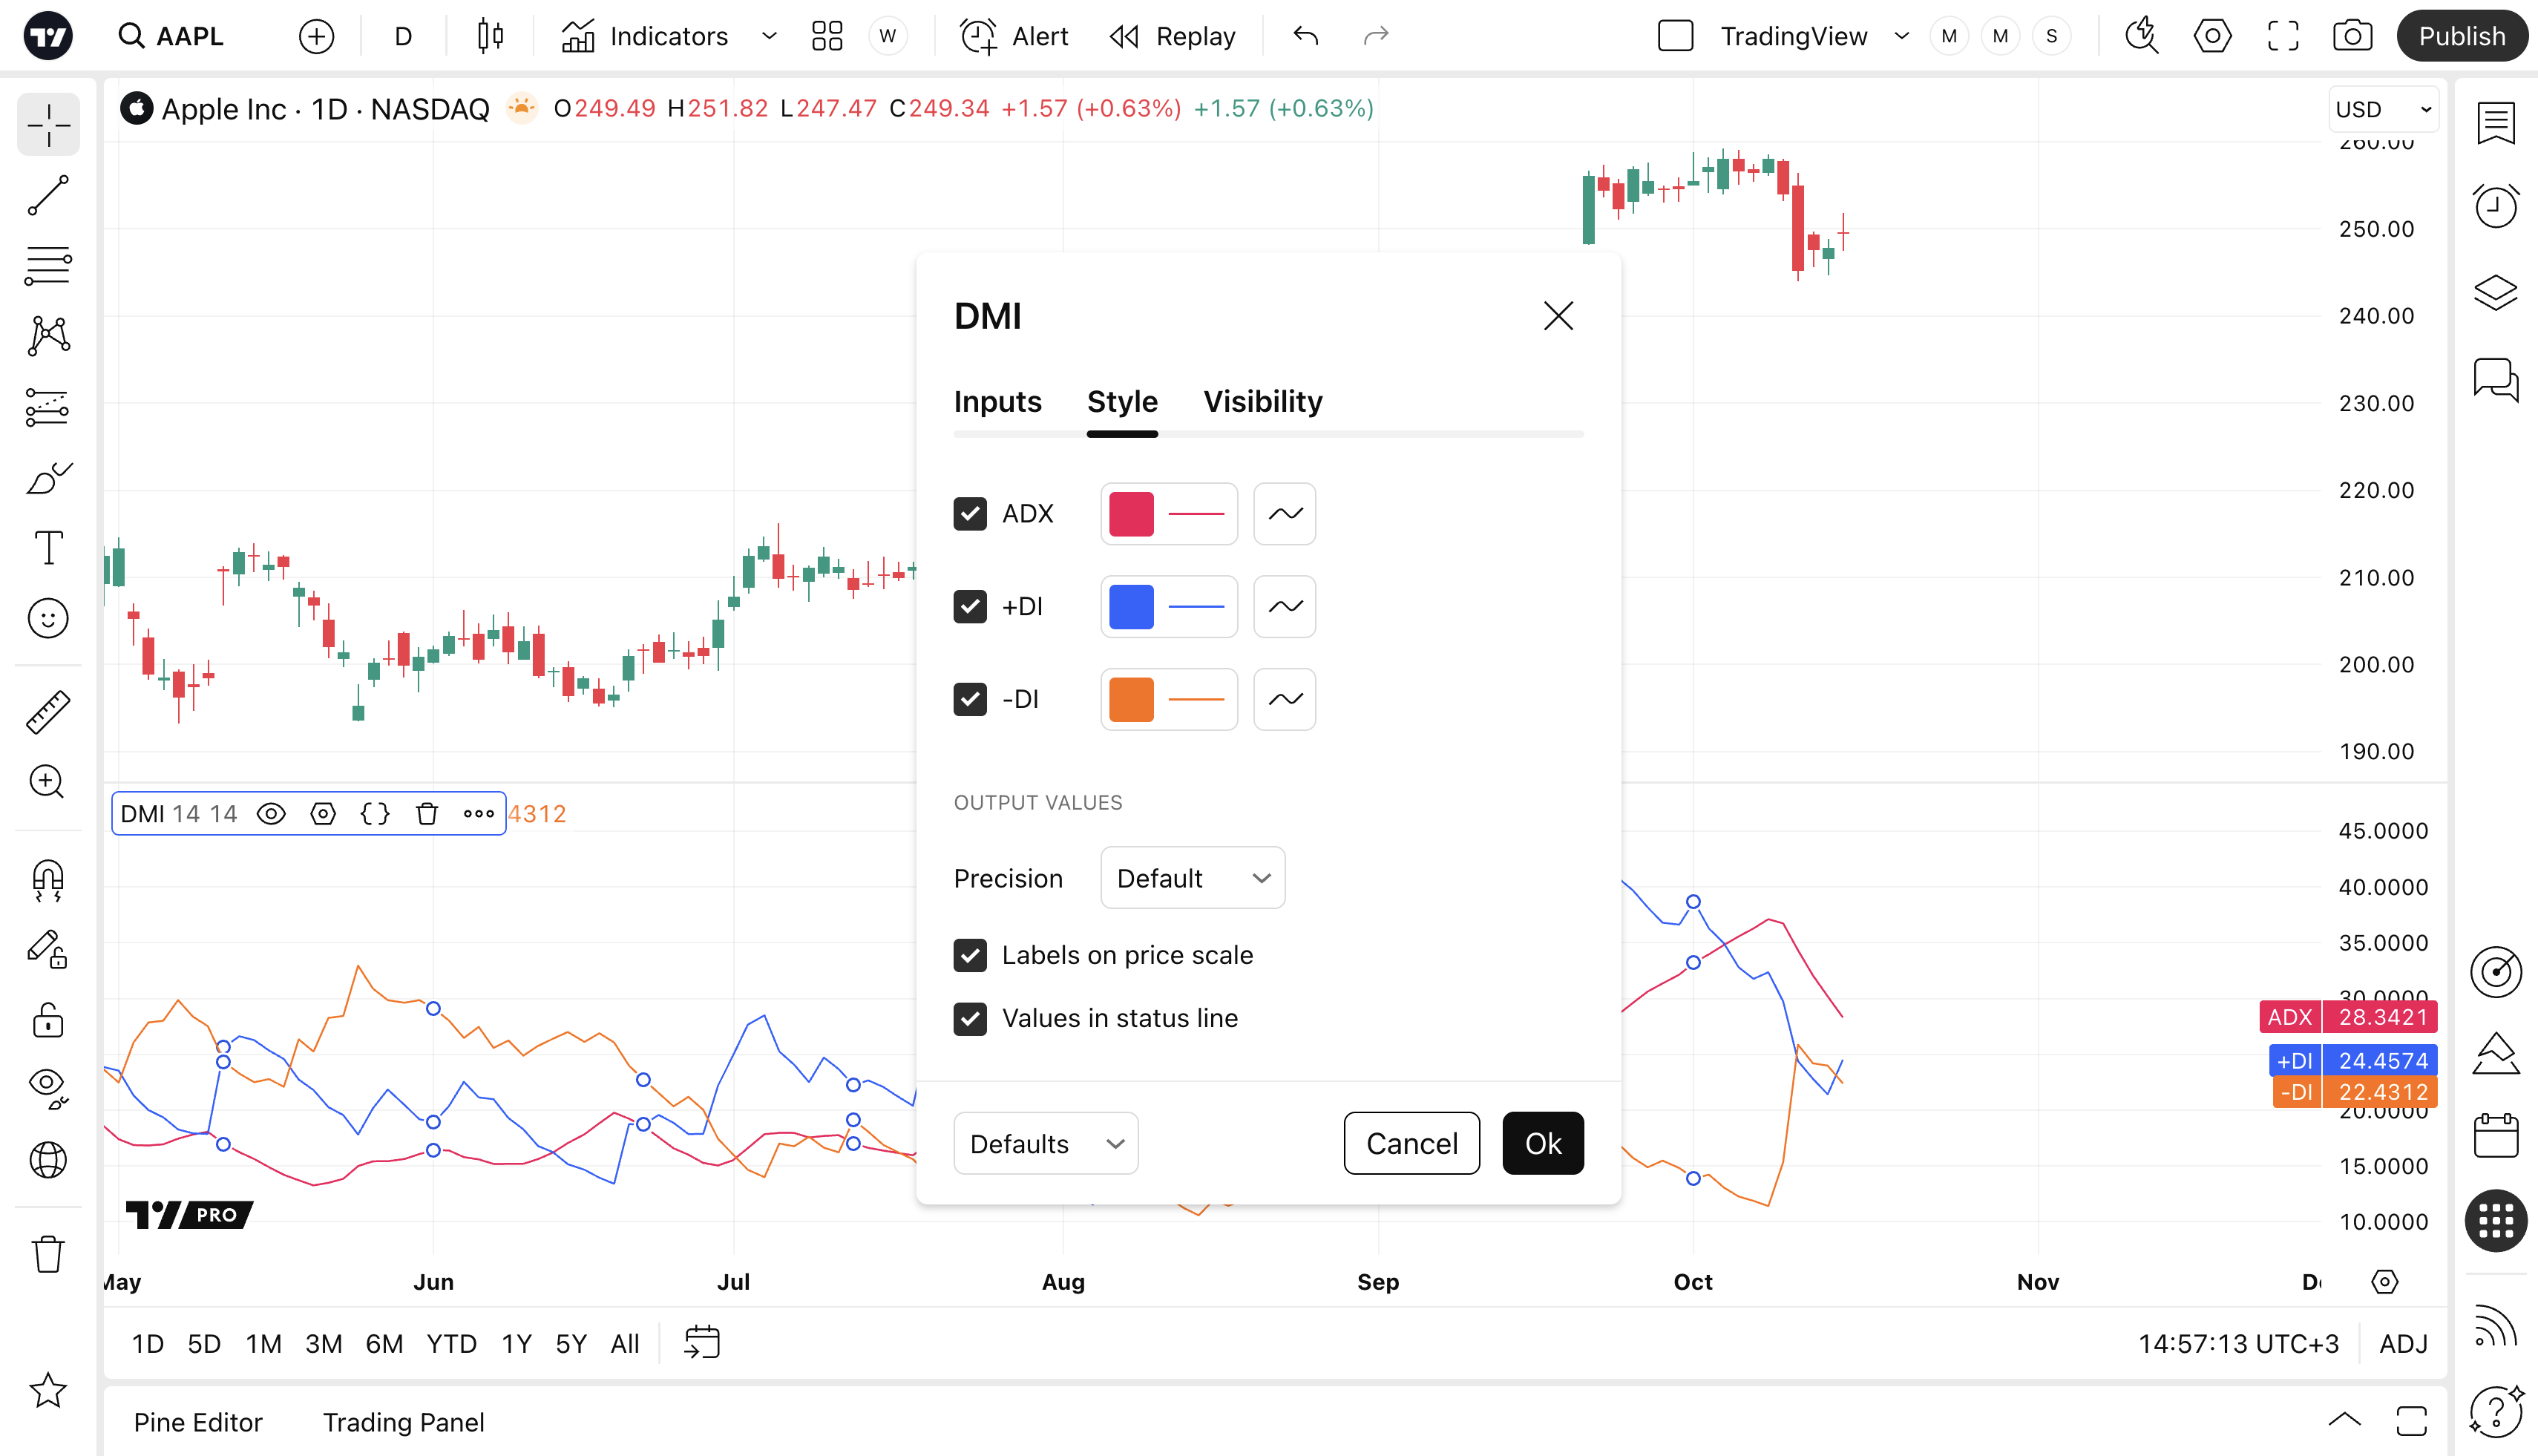Toggle DMI indicator visibility eye icon
The image size is (2538, 1456).
[271, 814]
